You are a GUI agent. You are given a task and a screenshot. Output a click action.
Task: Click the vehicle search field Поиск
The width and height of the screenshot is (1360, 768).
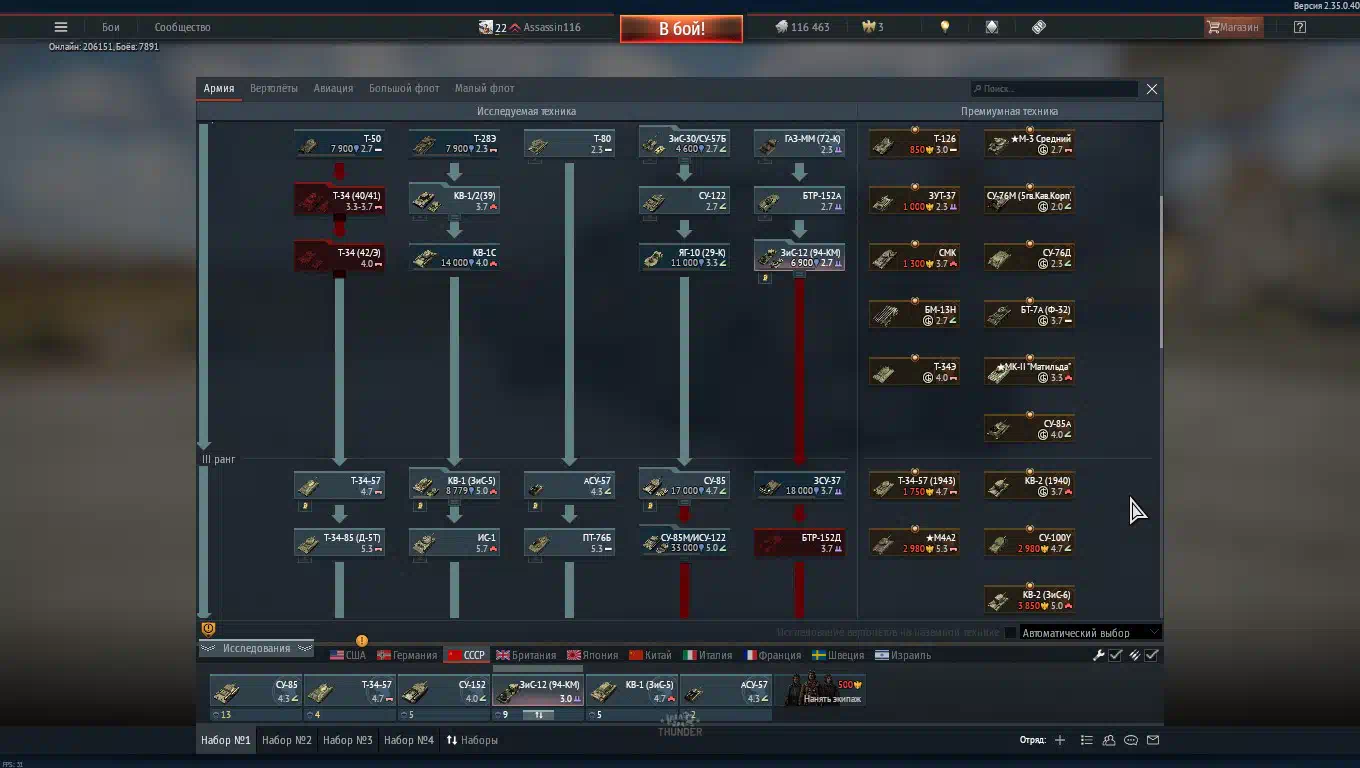(x=1054, y=89)
